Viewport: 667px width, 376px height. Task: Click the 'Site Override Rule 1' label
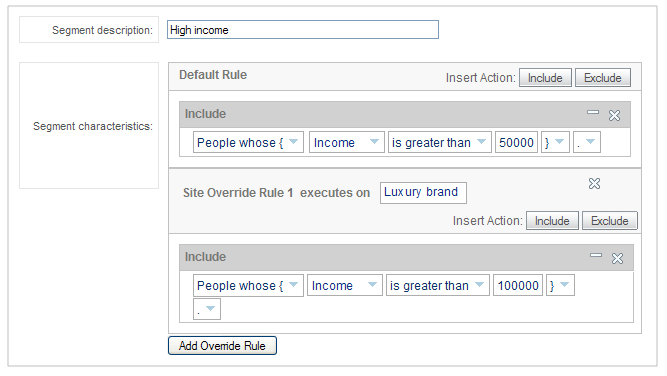click(238, 193)
